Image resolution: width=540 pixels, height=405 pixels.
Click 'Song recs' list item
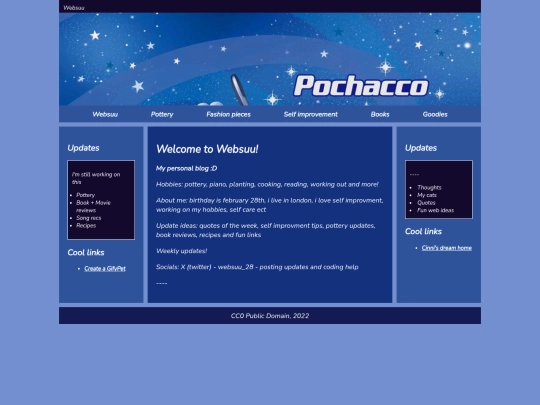pyautogui.click(x=89, y=218)
